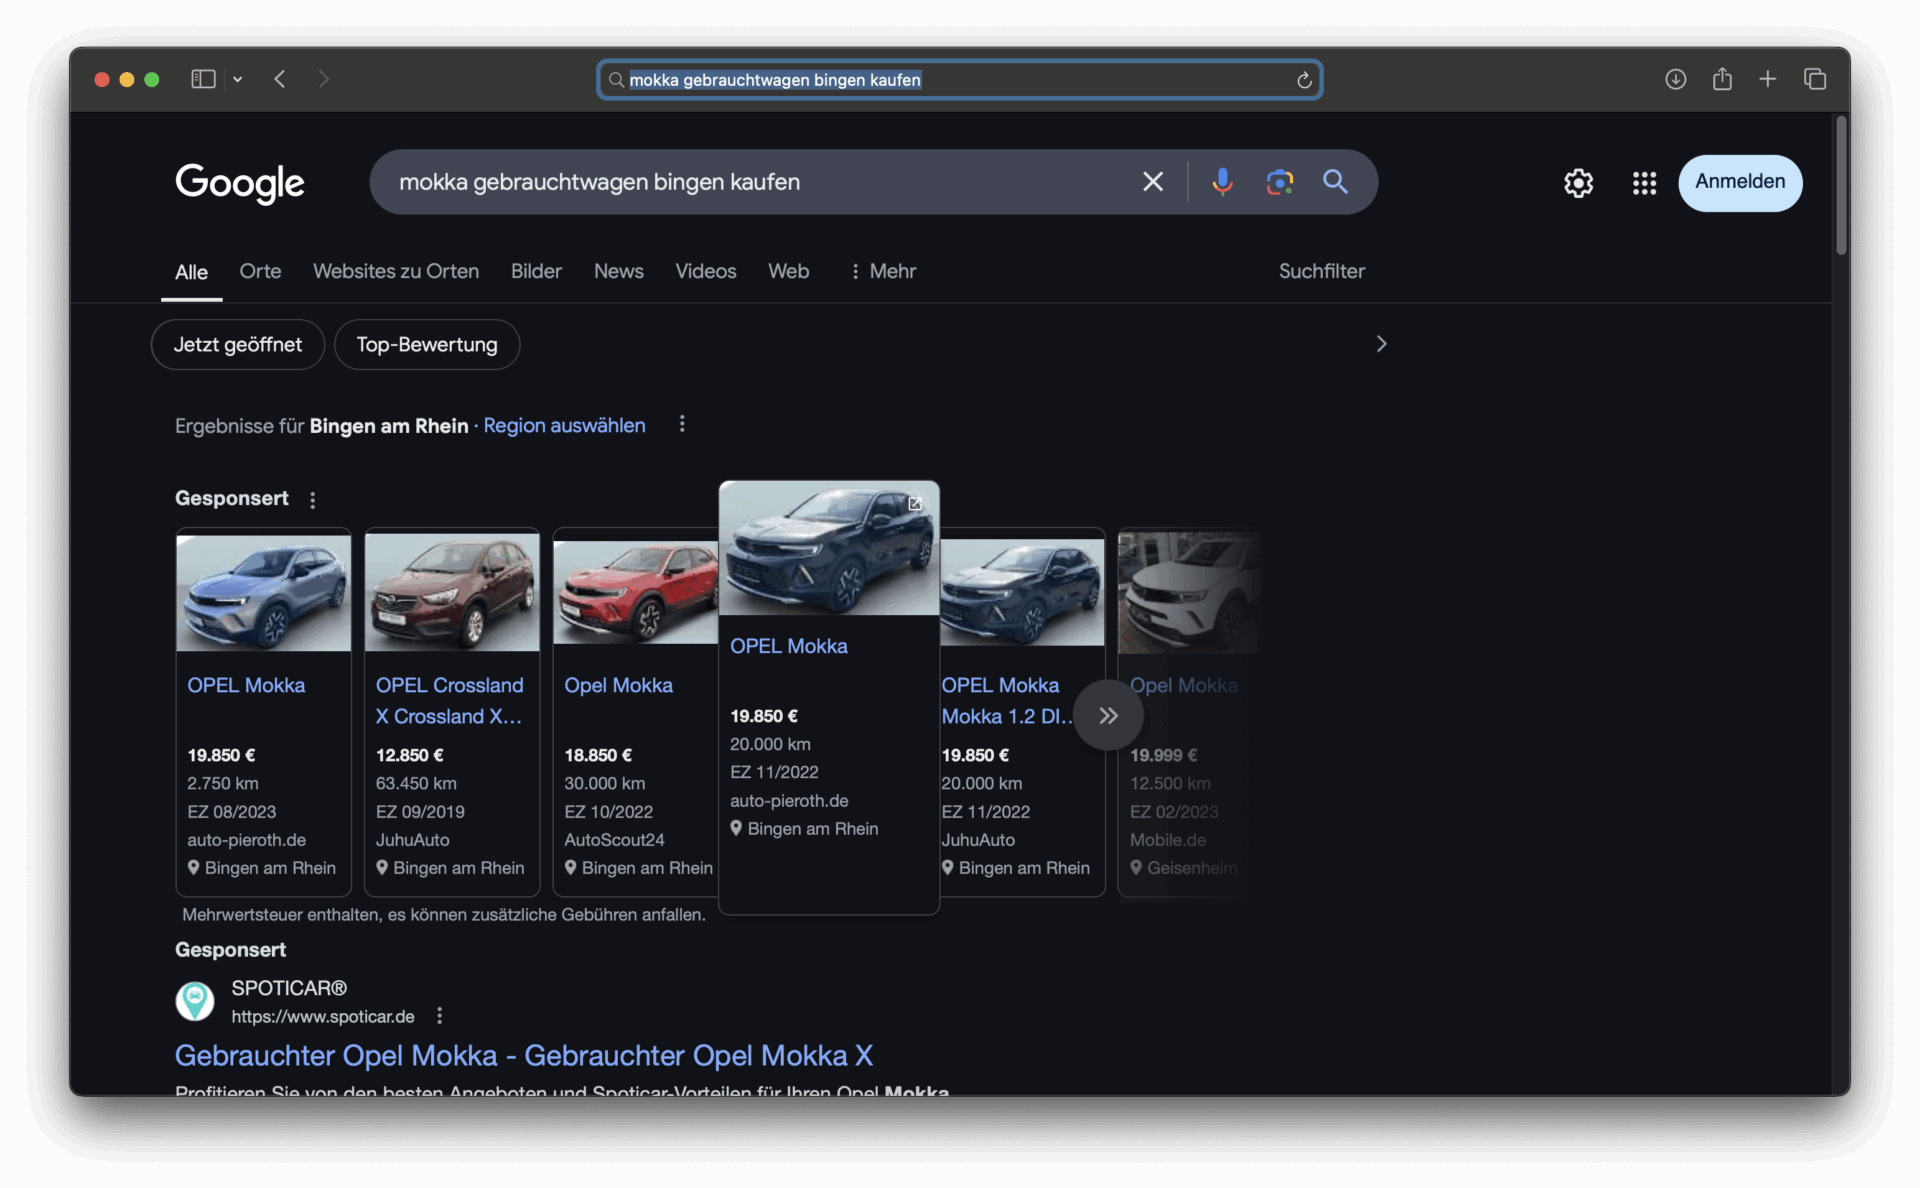Screen dimensions: 1920x1188
Task: Open the News results tab
Action: tap(618, 271)
